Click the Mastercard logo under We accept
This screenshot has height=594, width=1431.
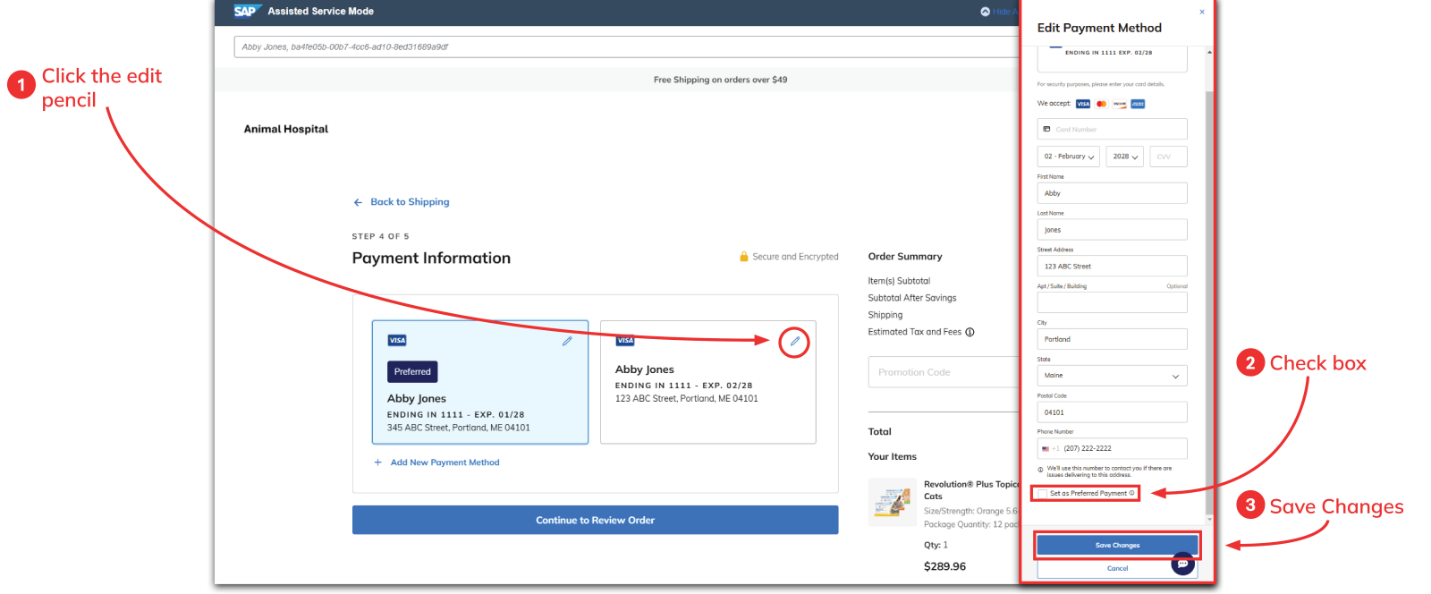point(1101,104)
